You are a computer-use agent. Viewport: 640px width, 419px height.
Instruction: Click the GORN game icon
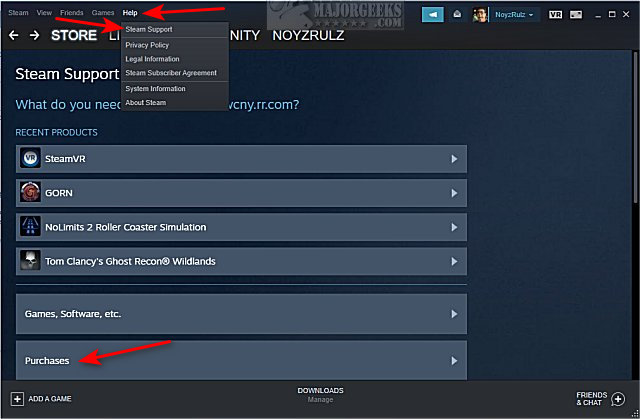[x=30, y=193]
